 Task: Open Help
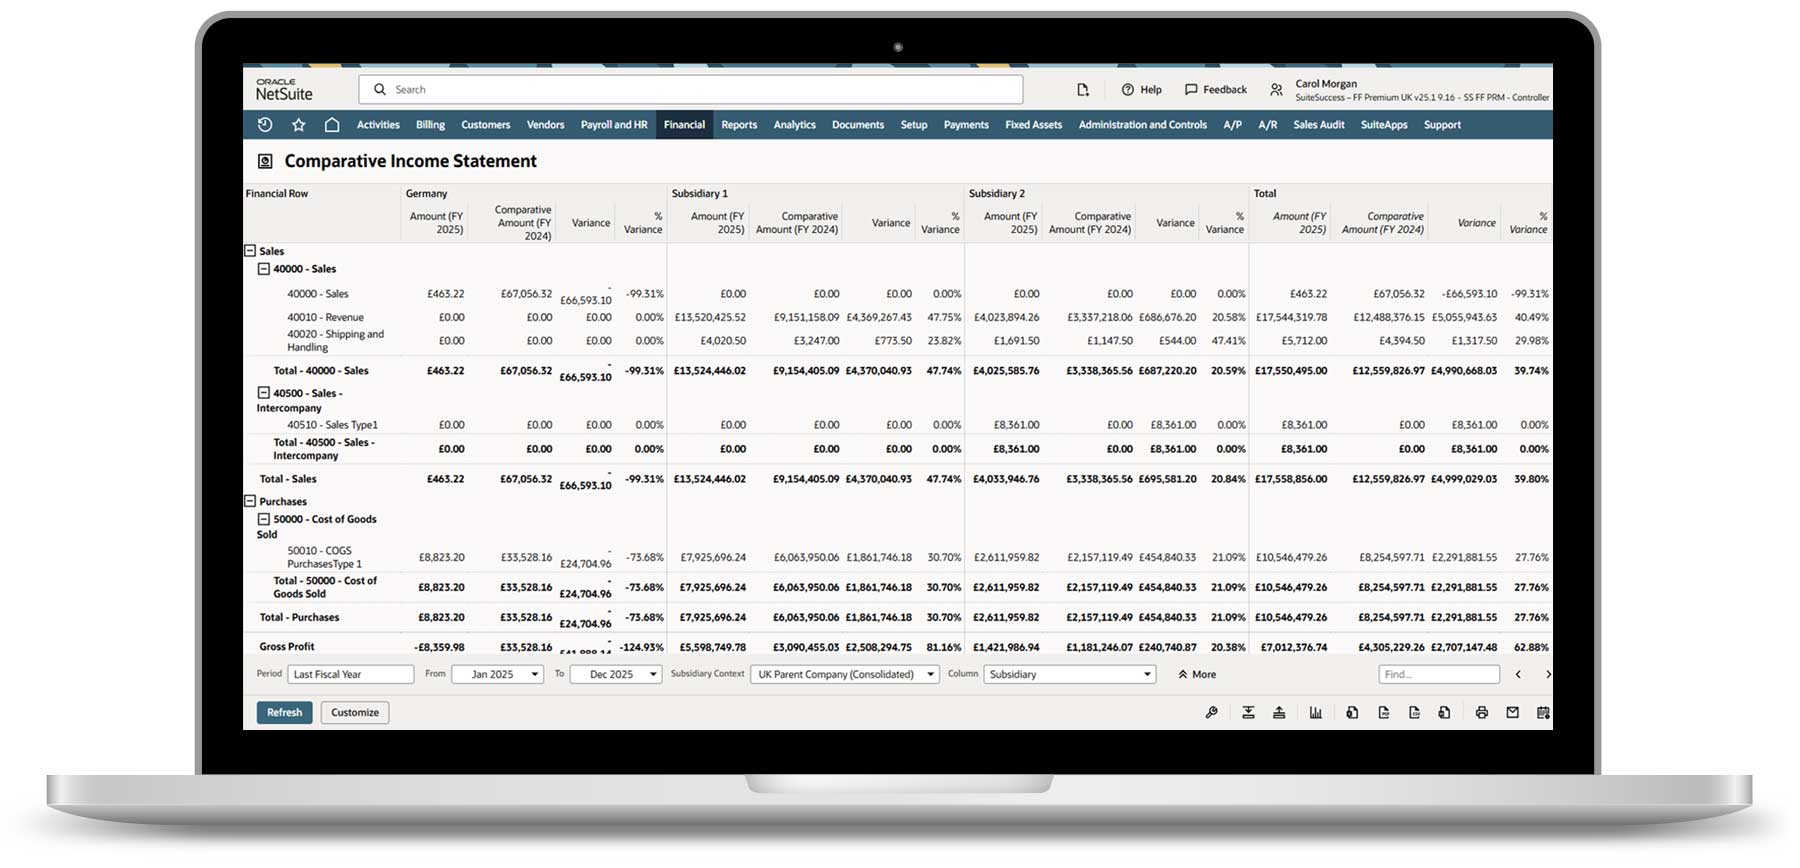[1142, 90]
